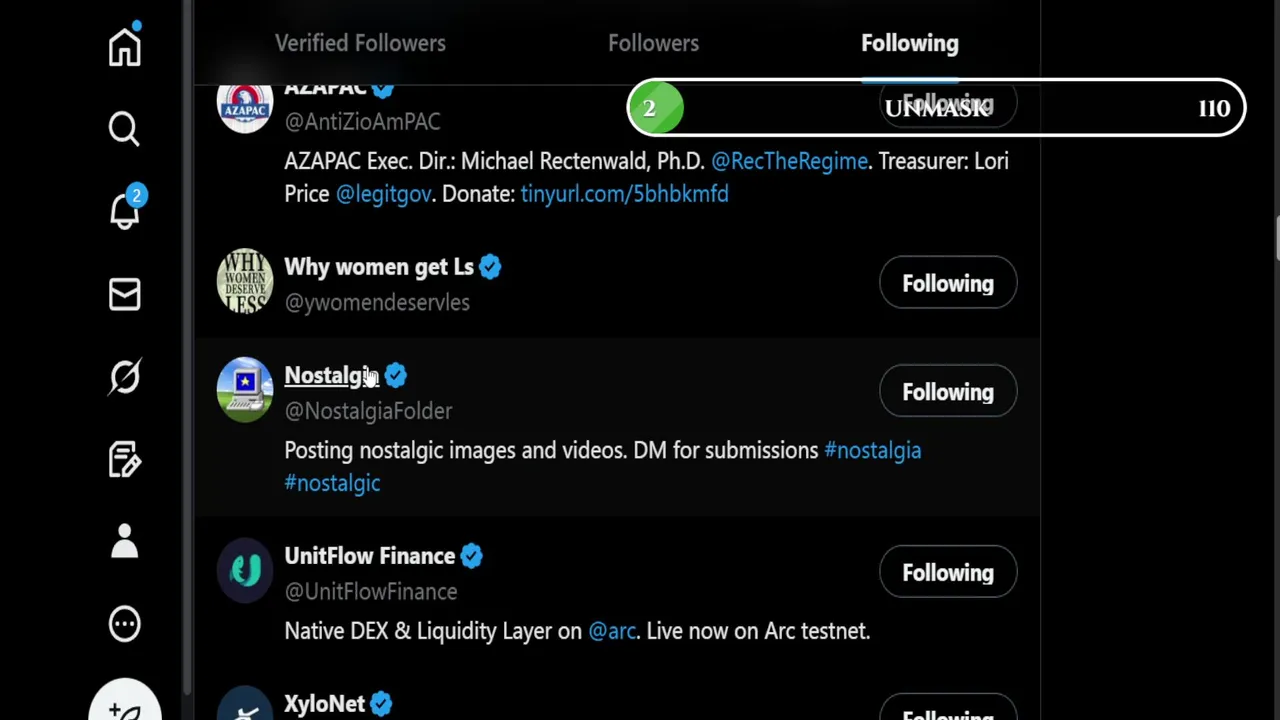1280x720 pixels.
Task: Open the @RecTheRegime mention link
Action: 789,161
